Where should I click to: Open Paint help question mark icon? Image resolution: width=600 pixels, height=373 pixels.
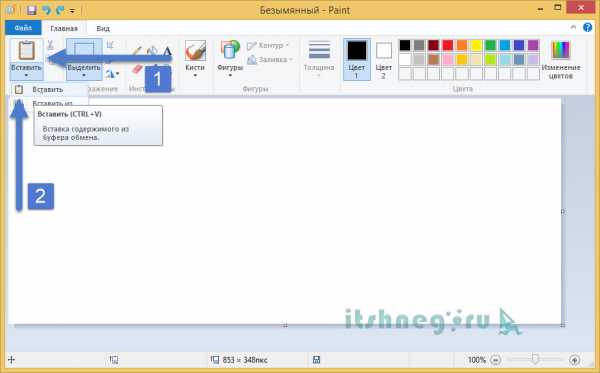(587, 27)
